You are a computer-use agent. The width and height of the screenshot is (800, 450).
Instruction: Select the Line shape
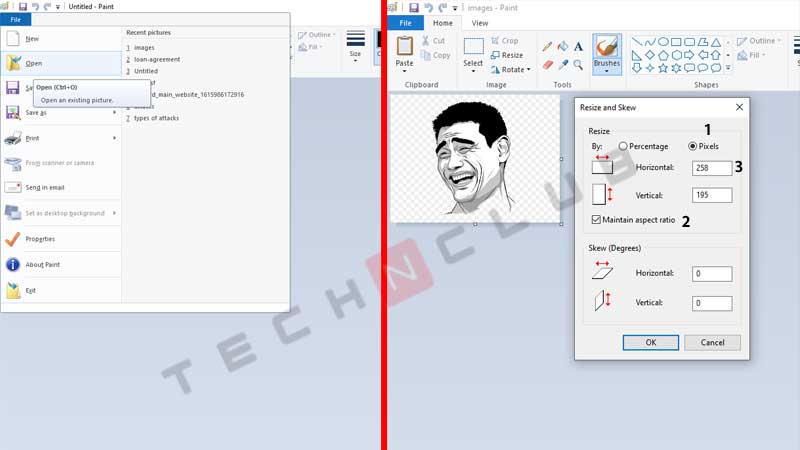coord(637,42)
